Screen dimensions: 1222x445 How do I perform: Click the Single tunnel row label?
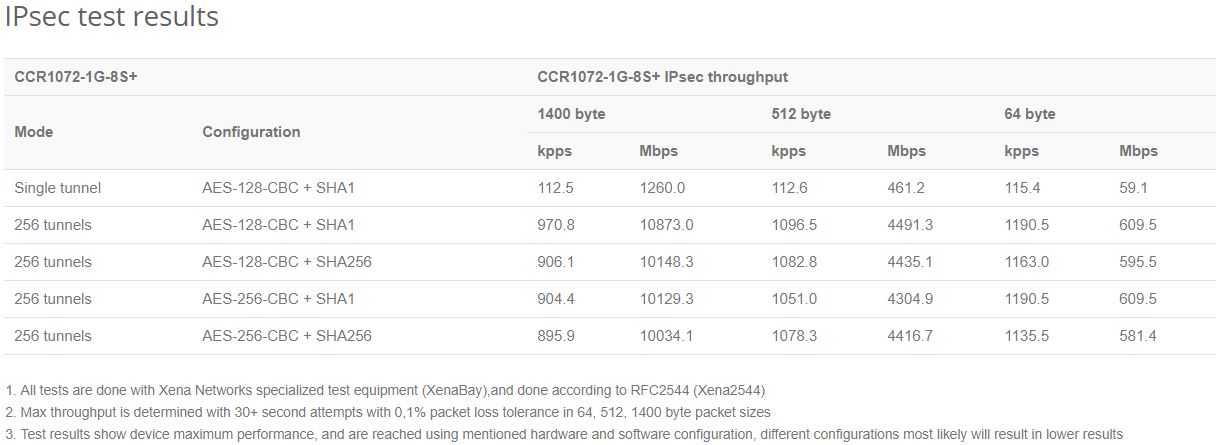pyautogui.click(x=58, y=188)
